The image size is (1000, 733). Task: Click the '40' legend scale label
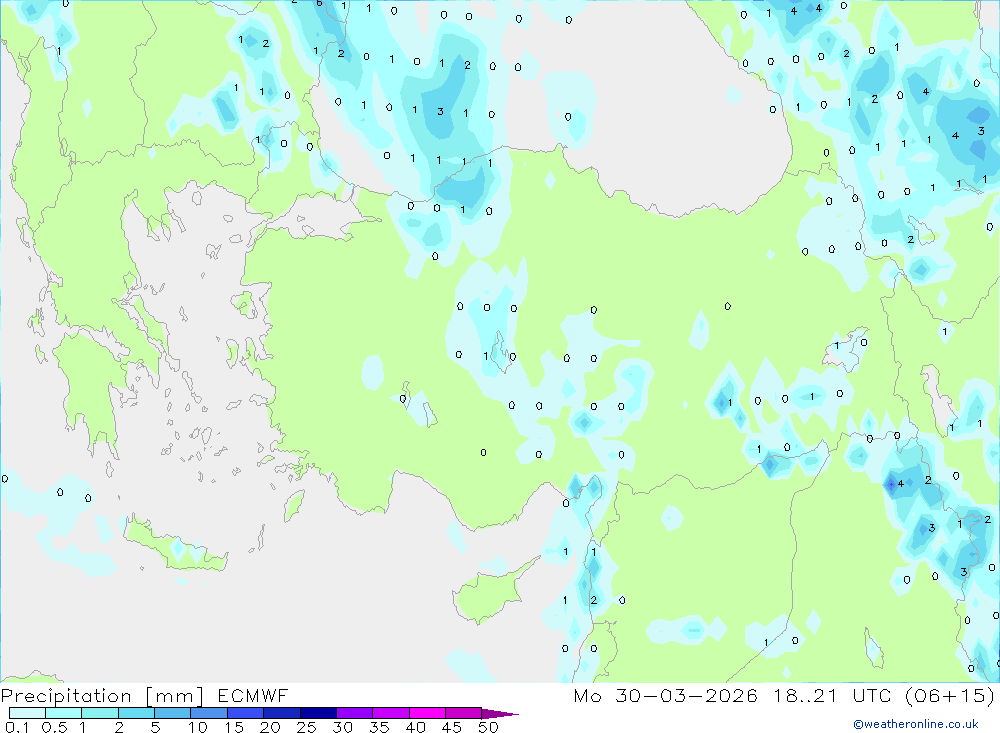point(416,727)
